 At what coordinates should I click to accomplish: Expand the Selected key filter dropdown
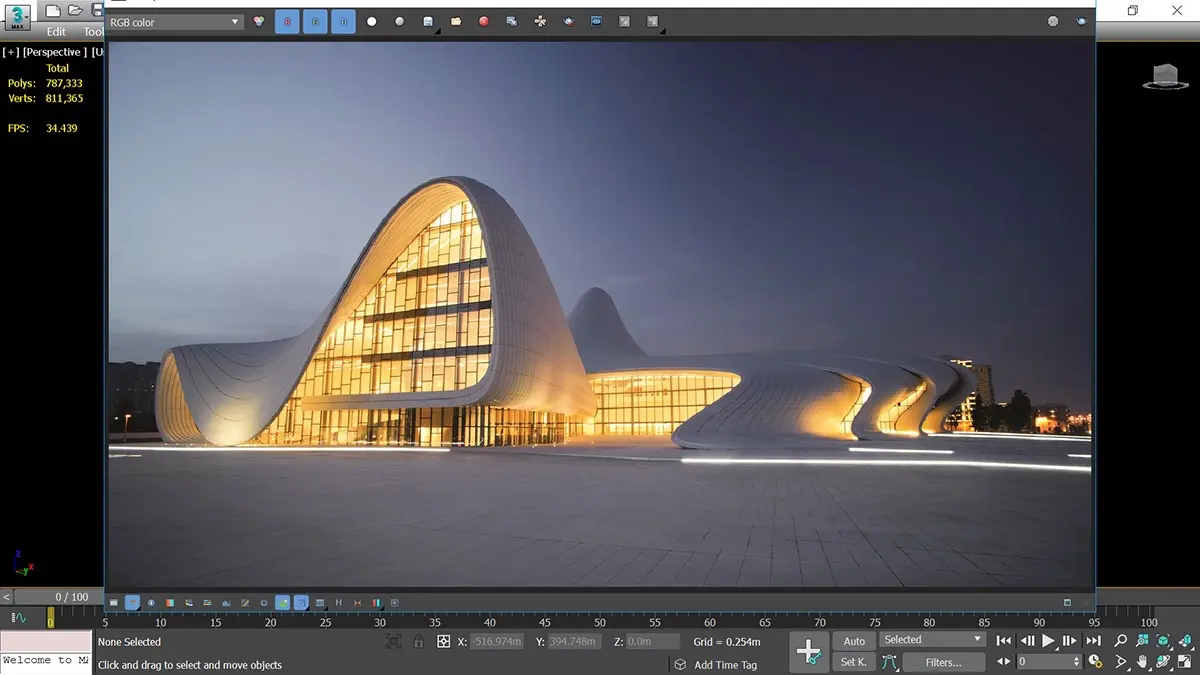point(932,640)
